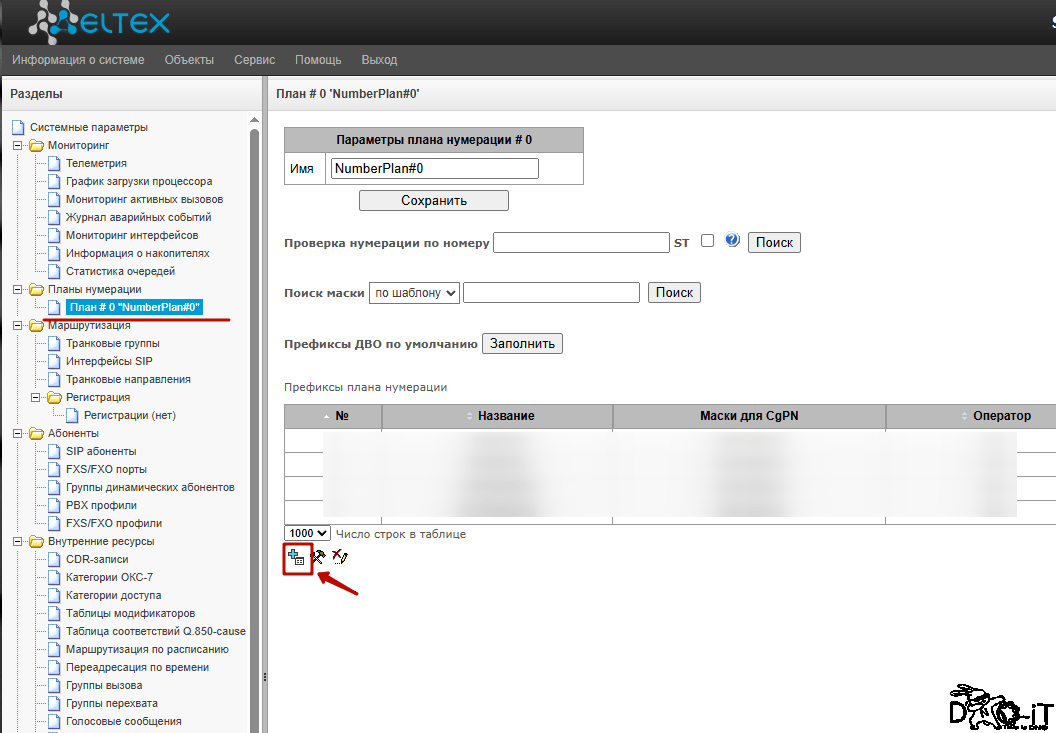Collapse the Мониторинг tree node
The width and height of the screenshot is (1056, 733).
pyautogui.click(x=18, y=146)
